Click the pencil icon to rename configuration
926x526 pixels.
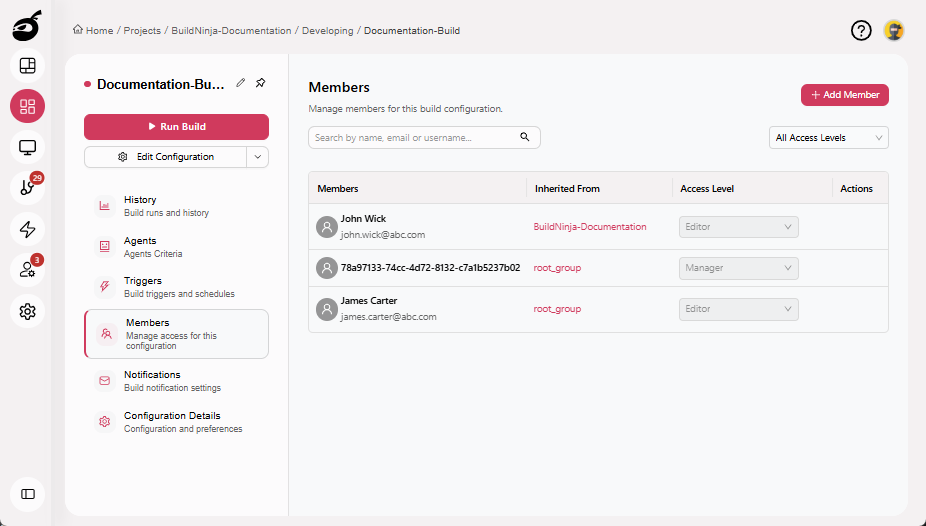[240, 83]
